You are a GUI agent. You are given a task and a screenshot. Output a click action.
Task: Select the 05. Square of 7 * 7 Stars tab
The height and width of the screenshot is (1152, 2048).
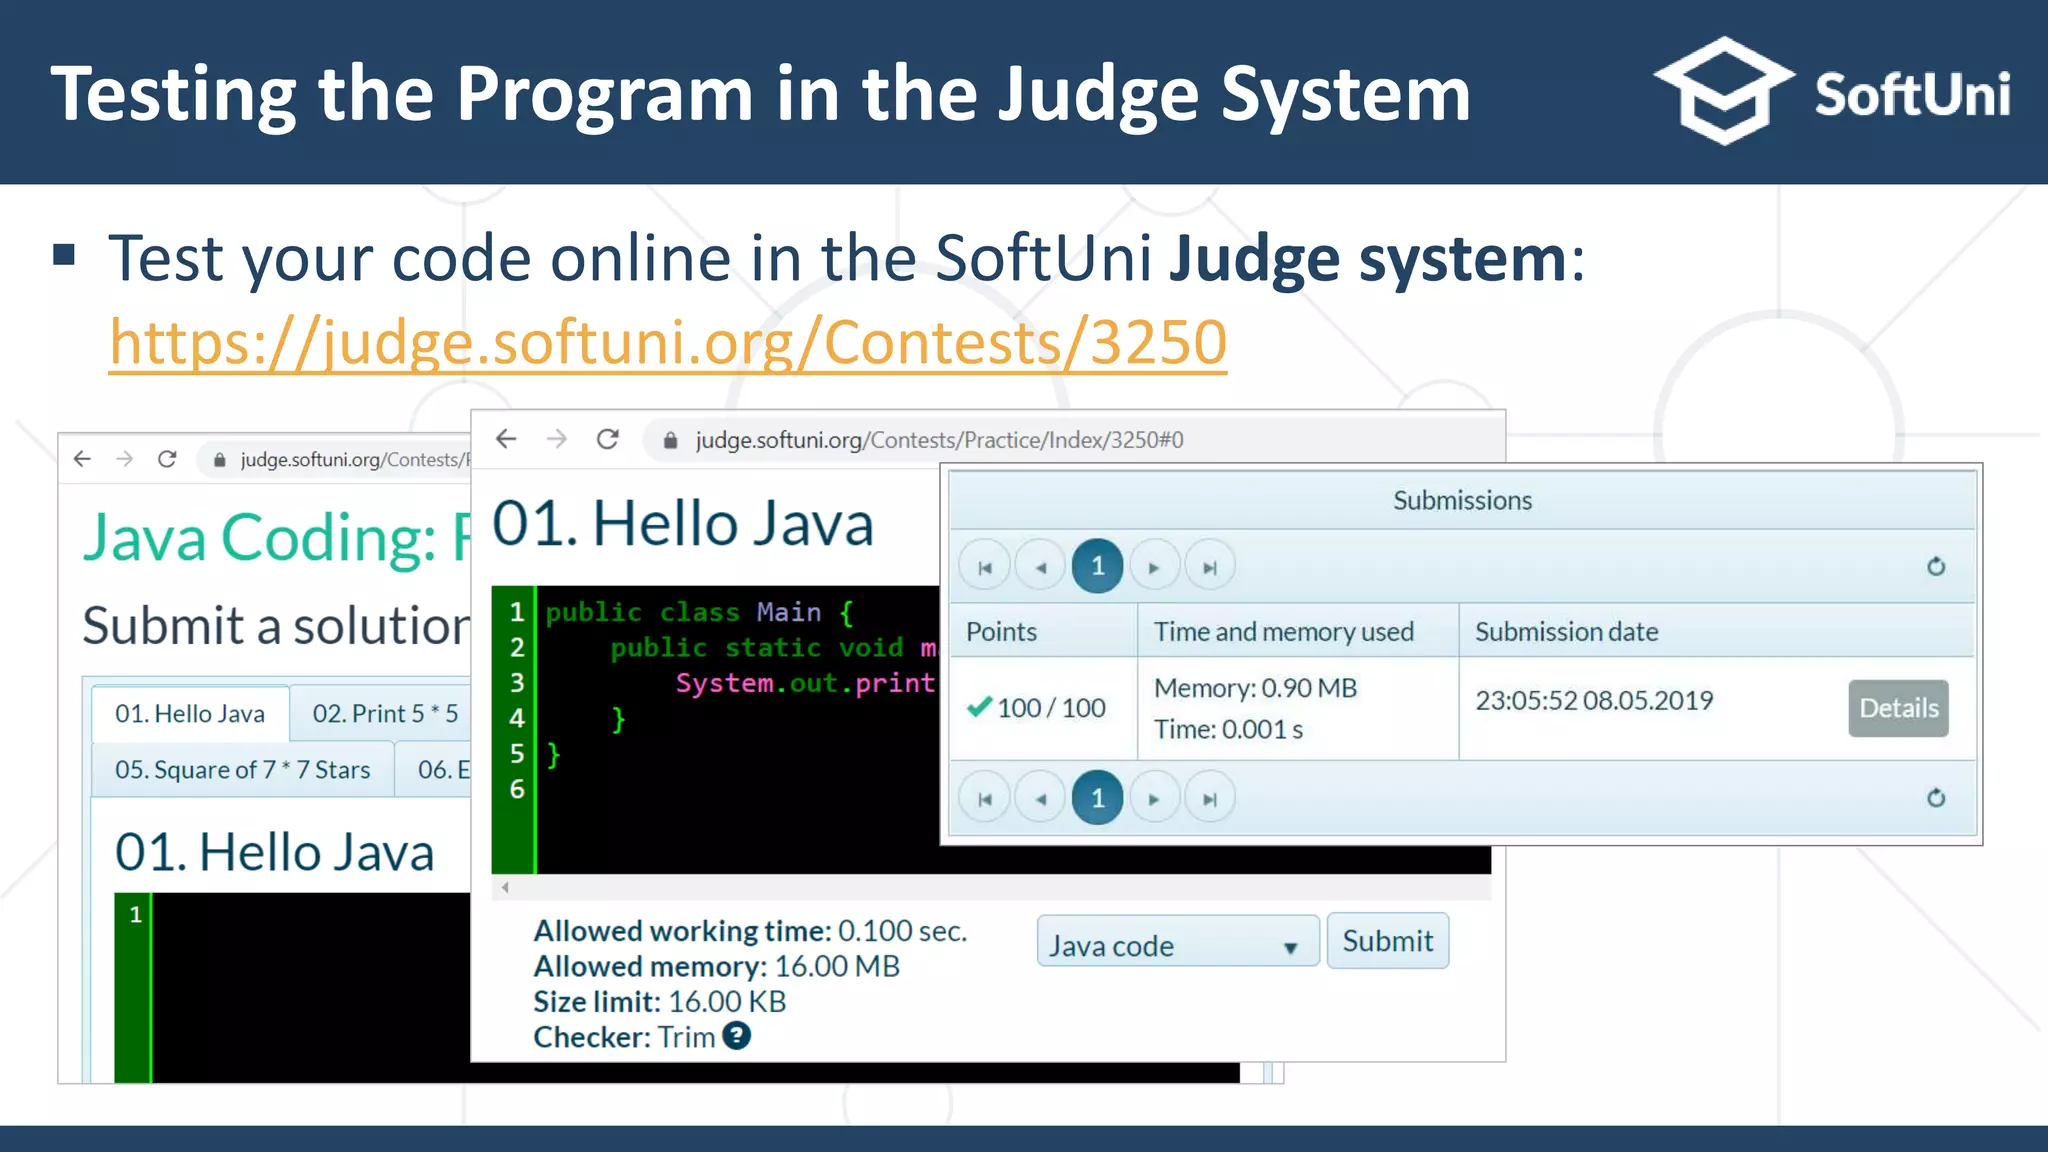[x=242, y=769]
